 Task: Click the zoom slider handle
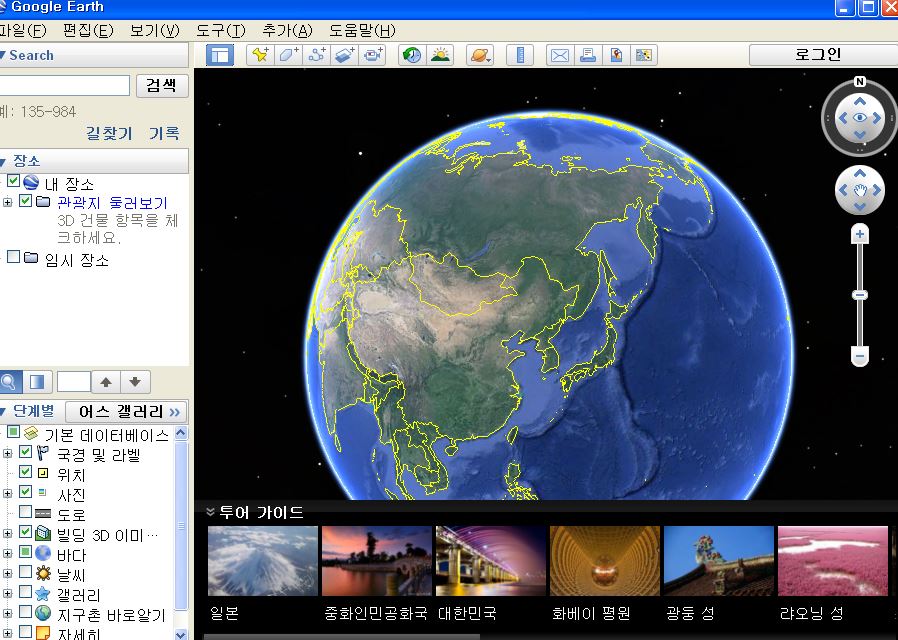coord(860,295)
